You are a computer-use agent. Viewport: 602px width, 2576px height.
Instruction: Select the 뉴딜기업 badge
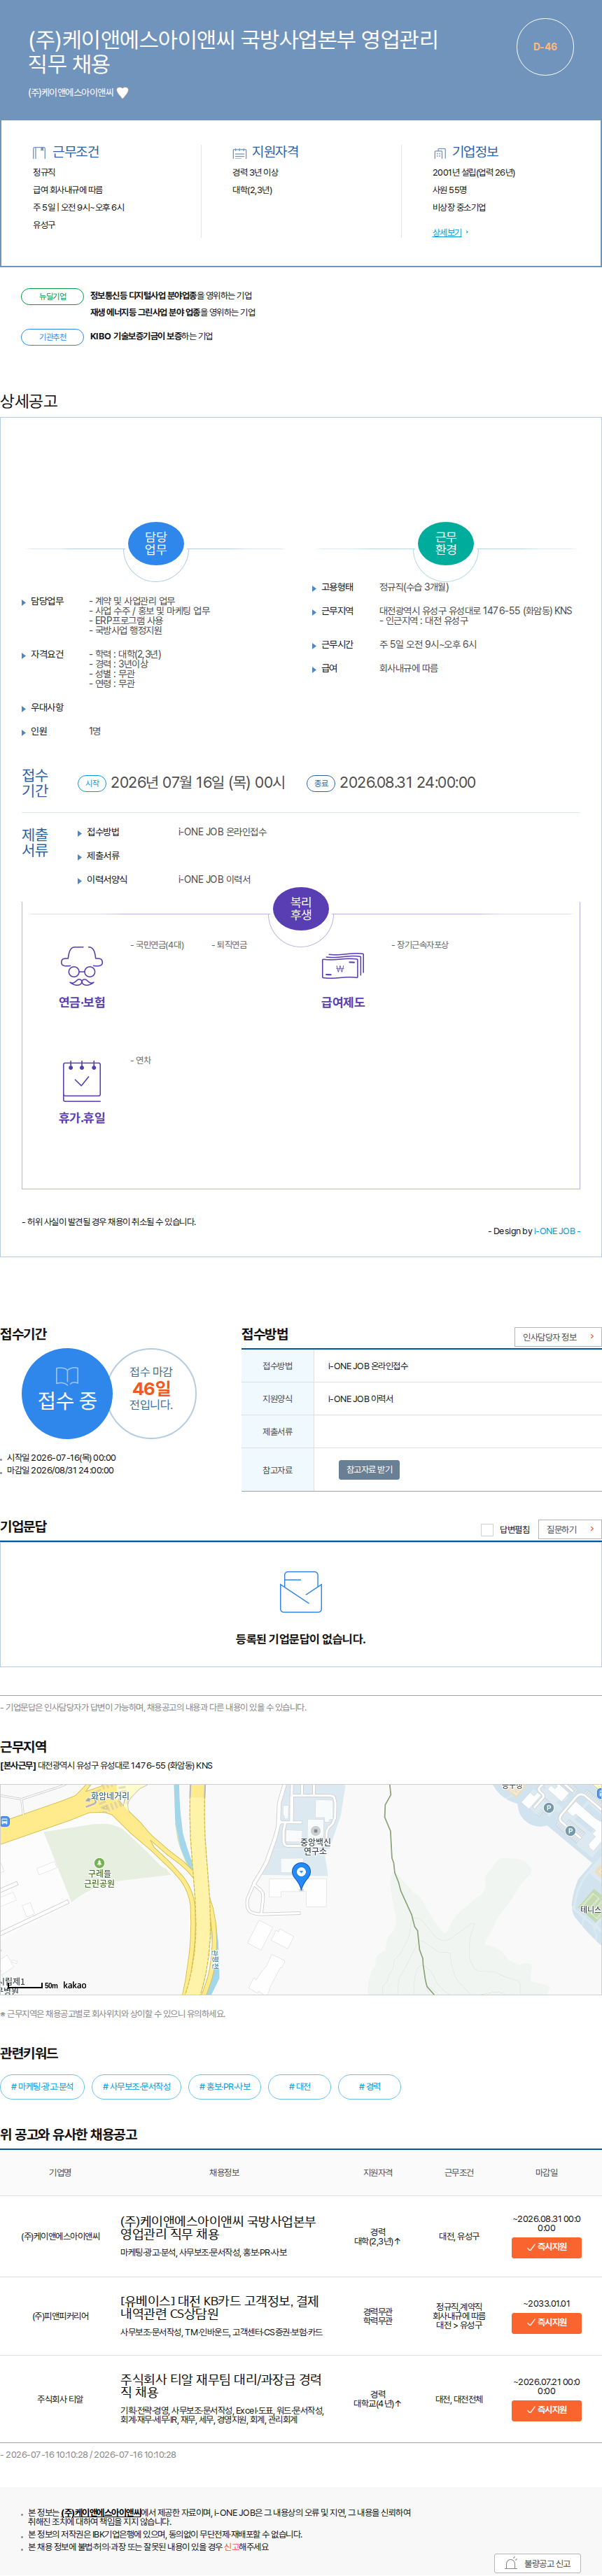(52, 296)
